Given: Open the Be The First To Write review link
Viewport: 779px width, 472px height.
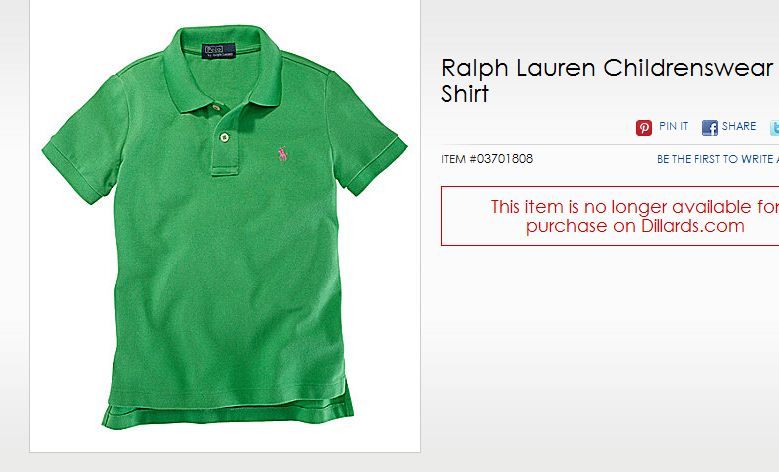Looking at the screenshot, I should (x=718, y=159).
